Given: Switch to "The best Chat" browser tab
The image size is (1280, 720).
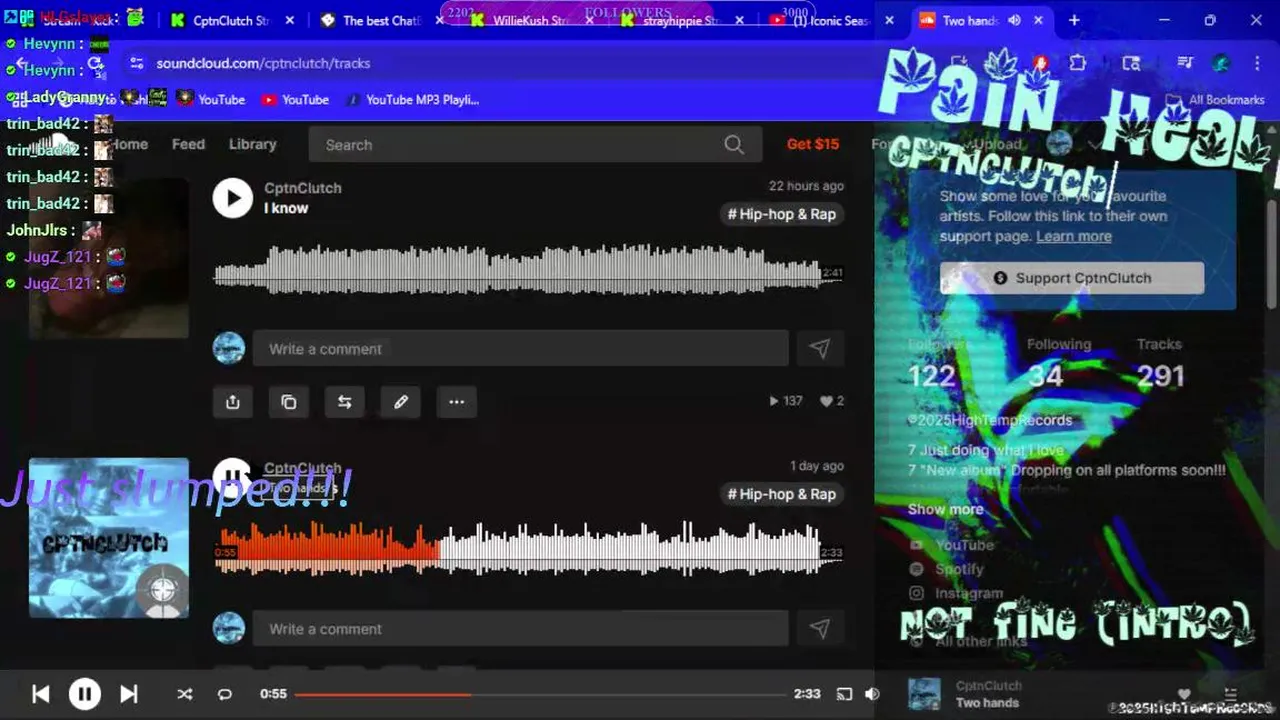Looking at the screenshot, I should [x=381, y=20].
